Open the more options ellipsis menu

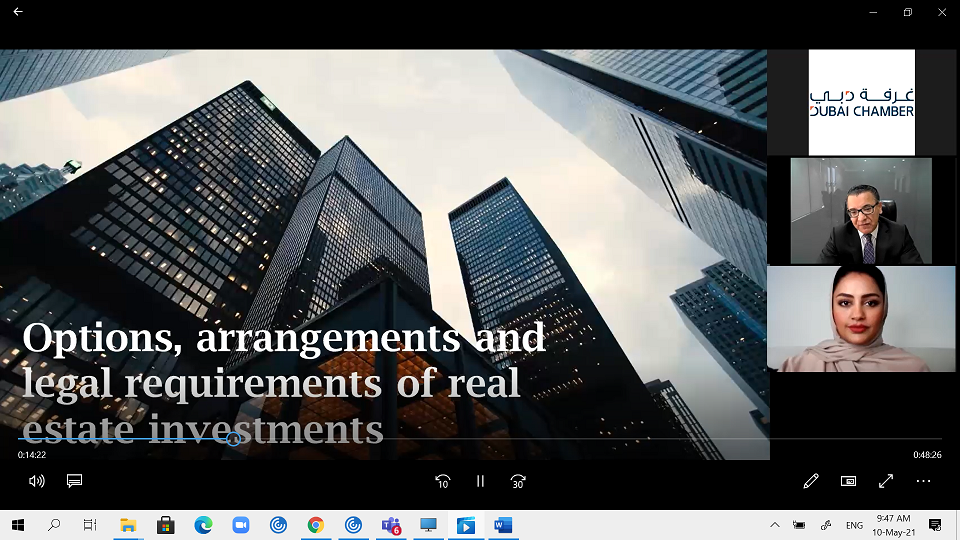click(x=923, y=481)
